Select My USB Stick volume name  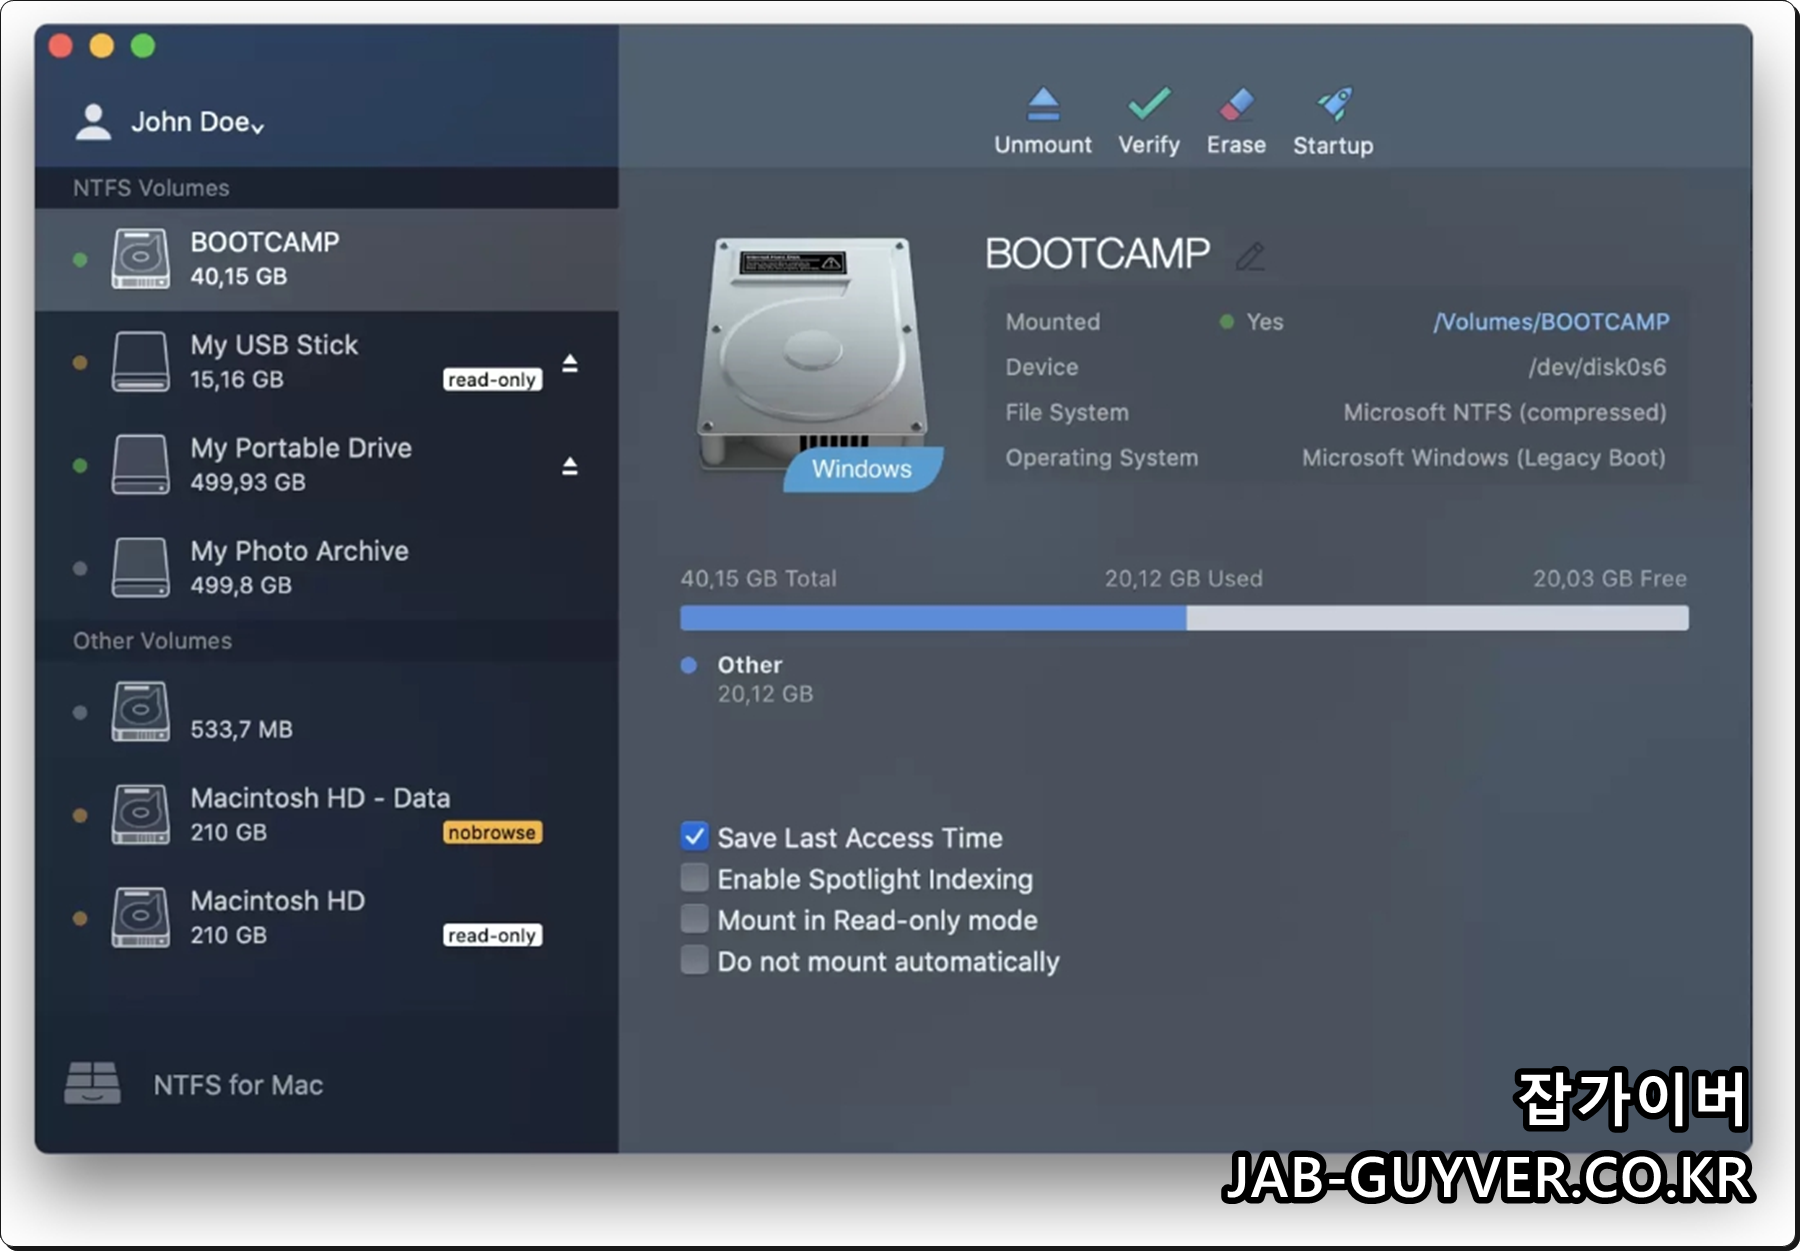pos(274,345)
